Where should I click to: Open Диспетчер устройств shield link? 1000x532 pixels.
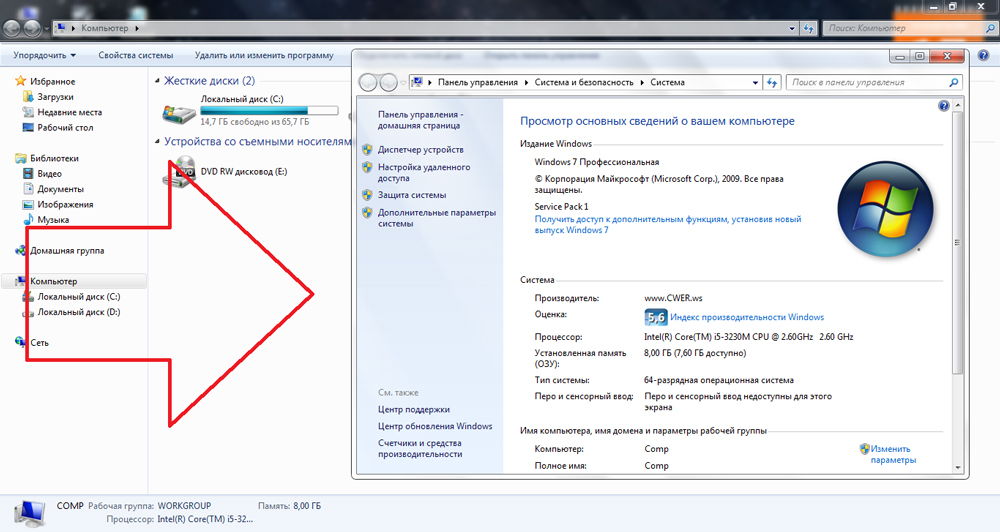[420, 149]
